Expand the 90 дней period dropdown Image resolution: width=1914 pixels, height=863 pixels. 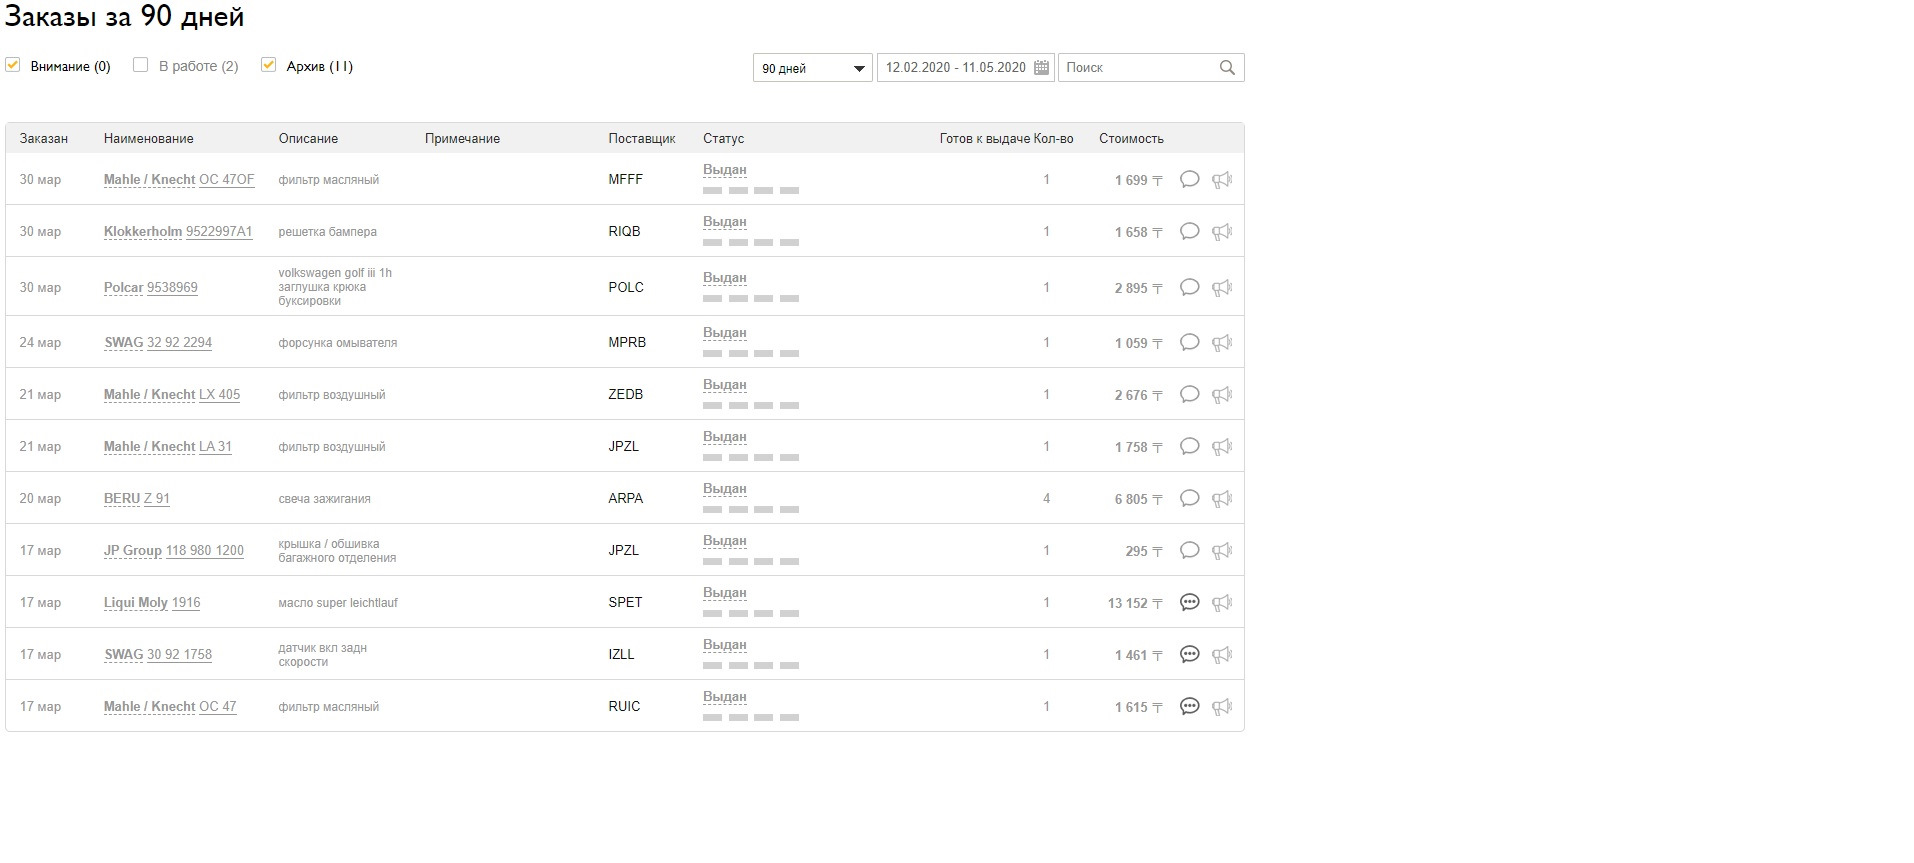pyautogui.click(x=812, y=68)
